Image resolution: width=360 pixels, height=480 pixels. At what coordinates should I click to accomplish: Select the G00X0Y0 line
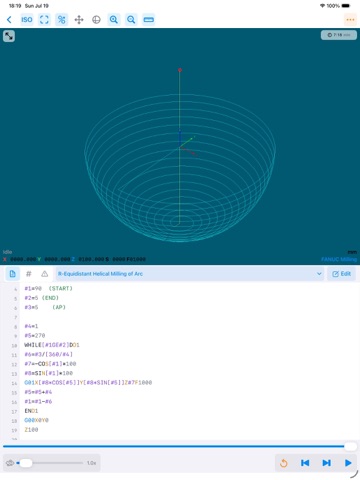click(x=36, y=420)
